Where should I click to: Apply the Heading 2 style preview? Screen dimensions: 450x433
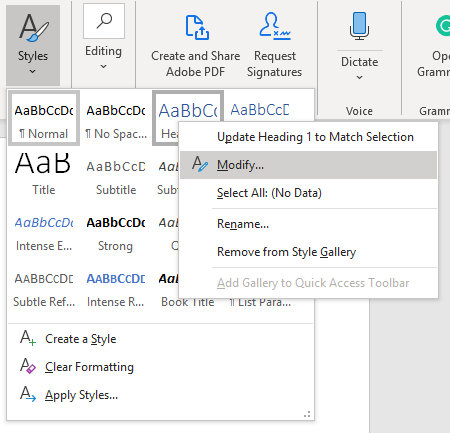click(260, 110)
